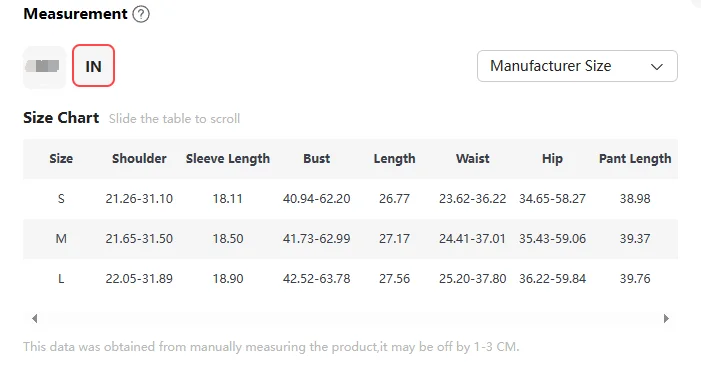The width and height of the screenshot is (701, 374).
Task: Click the Bust column header
Action: (x=317, y=159)
